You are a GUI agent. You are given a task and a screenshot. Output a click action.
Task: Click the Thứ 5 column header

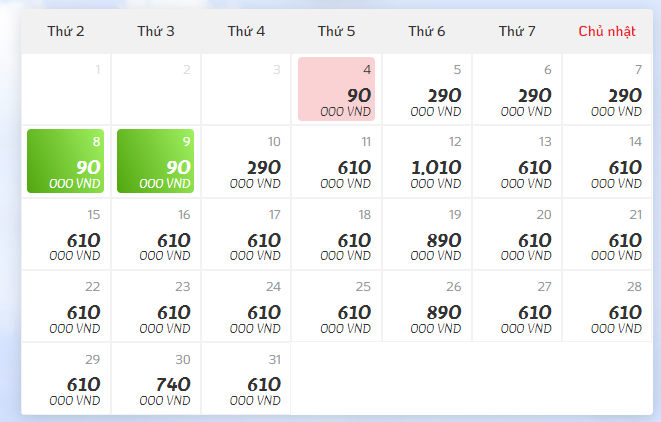336,31
